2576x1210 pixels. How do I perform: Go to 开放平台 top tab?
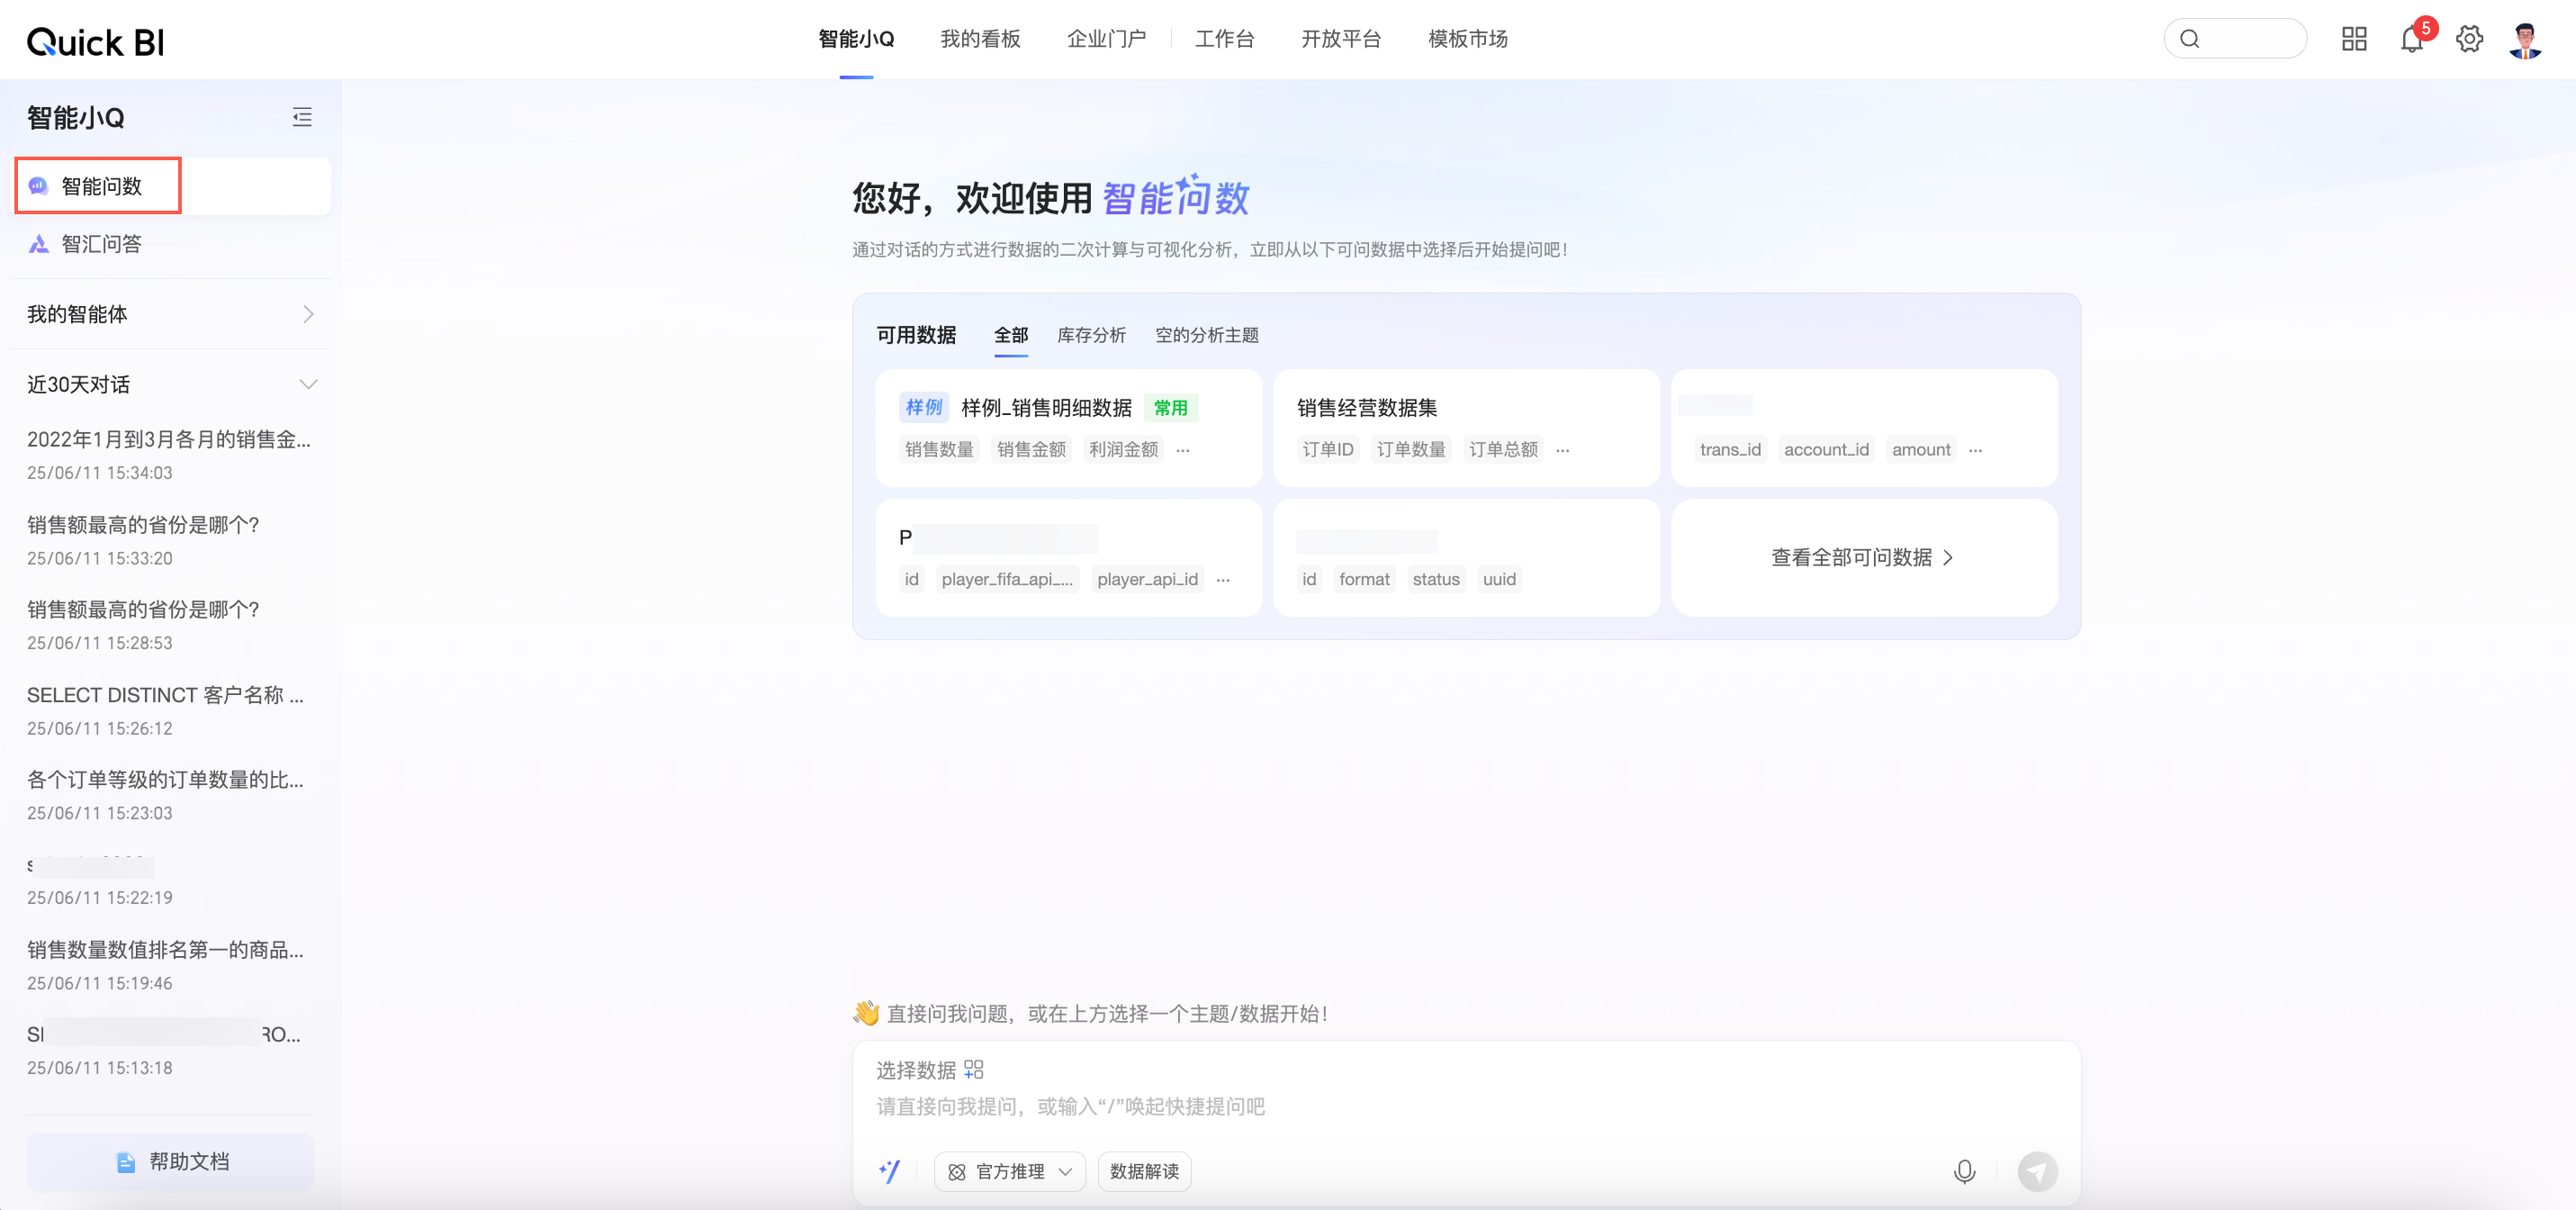click(1340, 39)
